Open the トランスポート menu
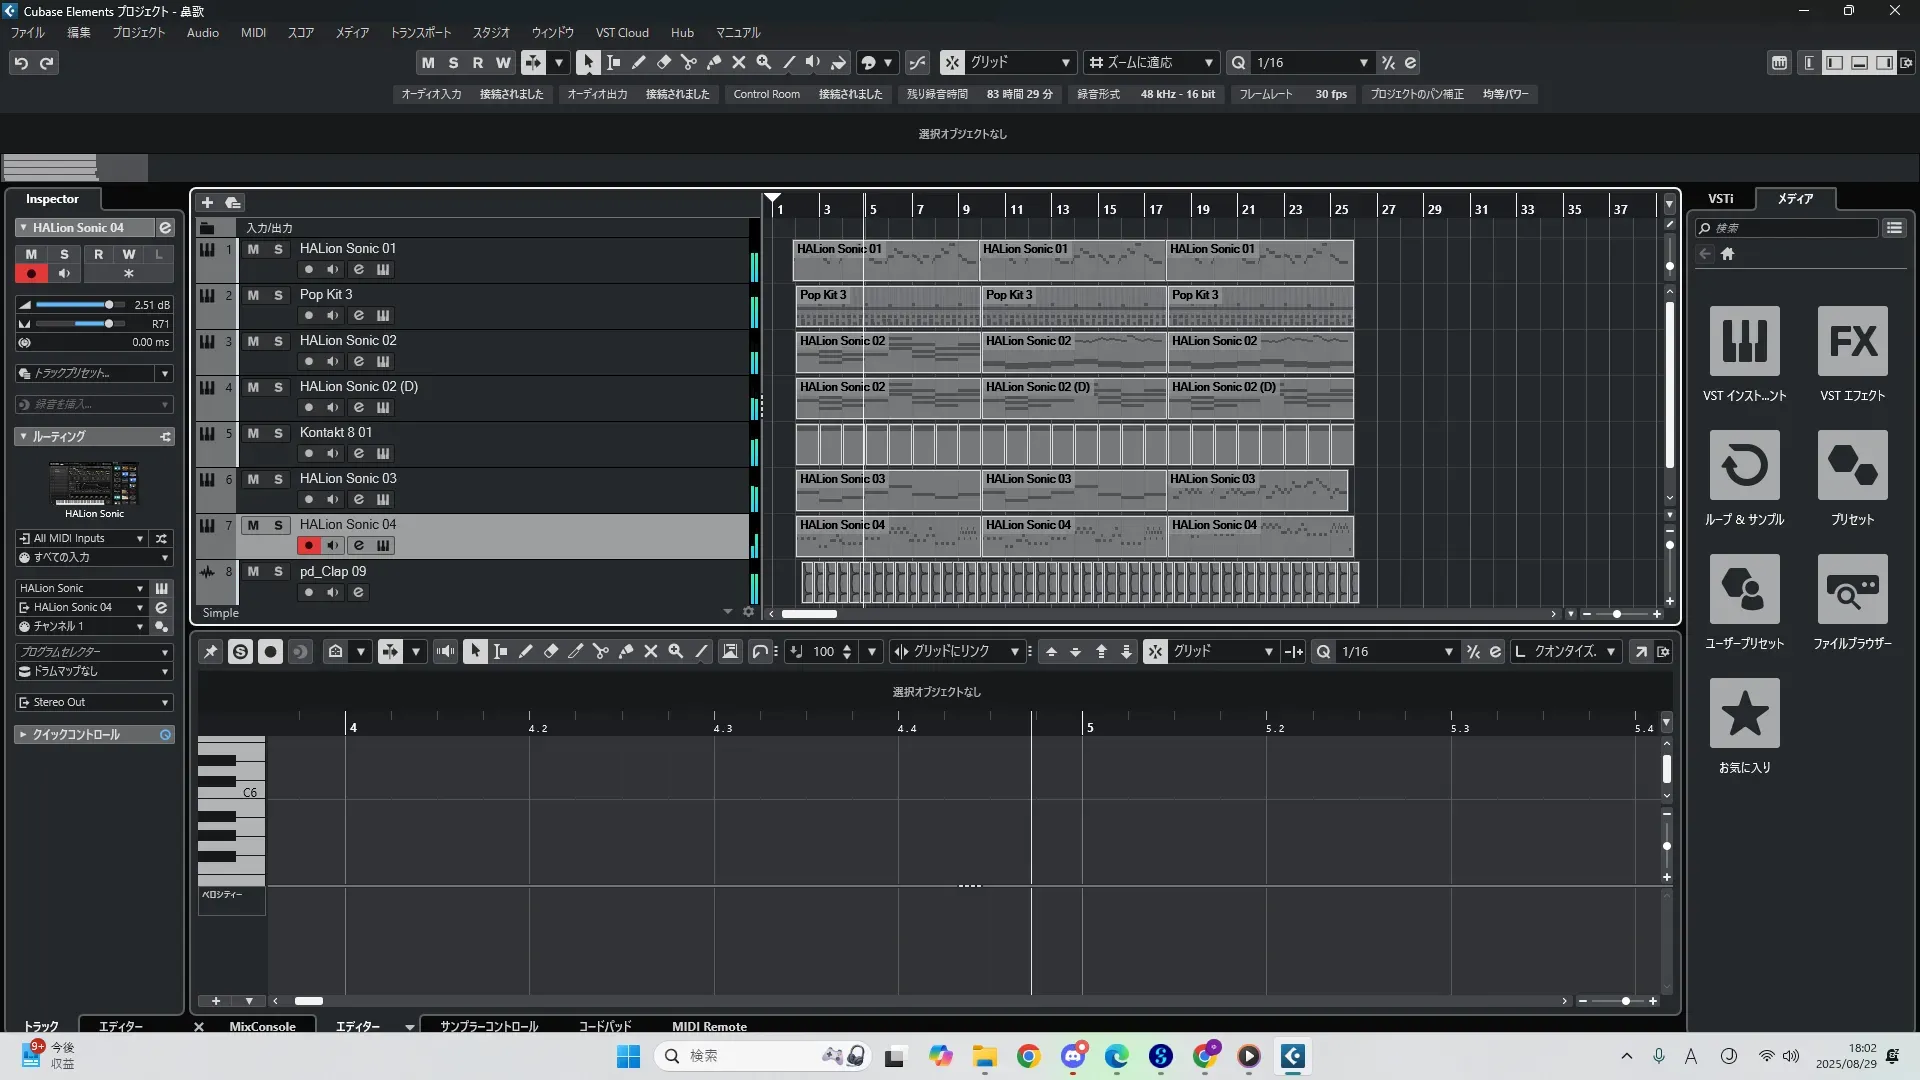Viewport: 1920px width, 1080px height. [x=420, y=33]
